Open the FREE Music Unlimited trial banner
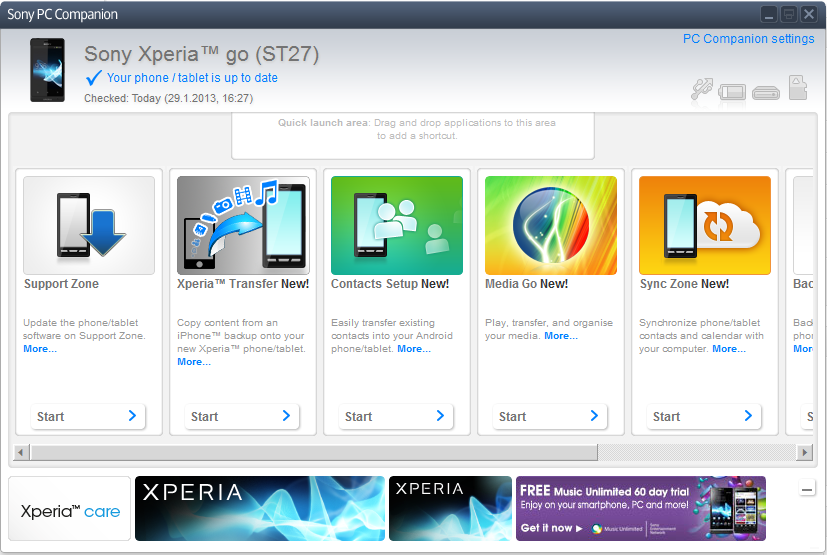 coord(641,509)
